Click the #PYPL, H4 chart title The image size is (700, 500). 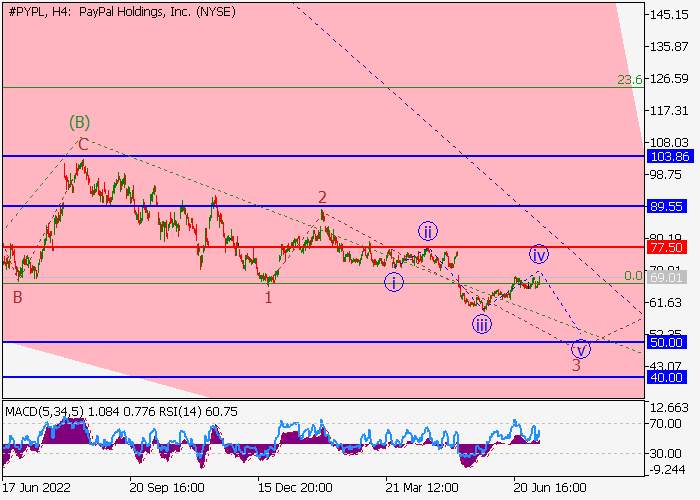121,12
